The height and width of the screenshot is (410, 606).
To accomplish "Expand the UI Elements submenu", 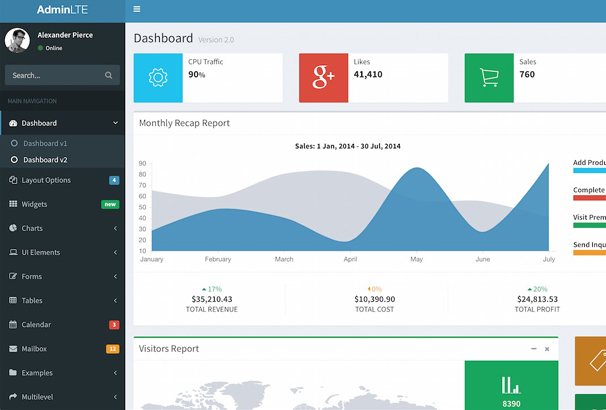I will (115, 252).
